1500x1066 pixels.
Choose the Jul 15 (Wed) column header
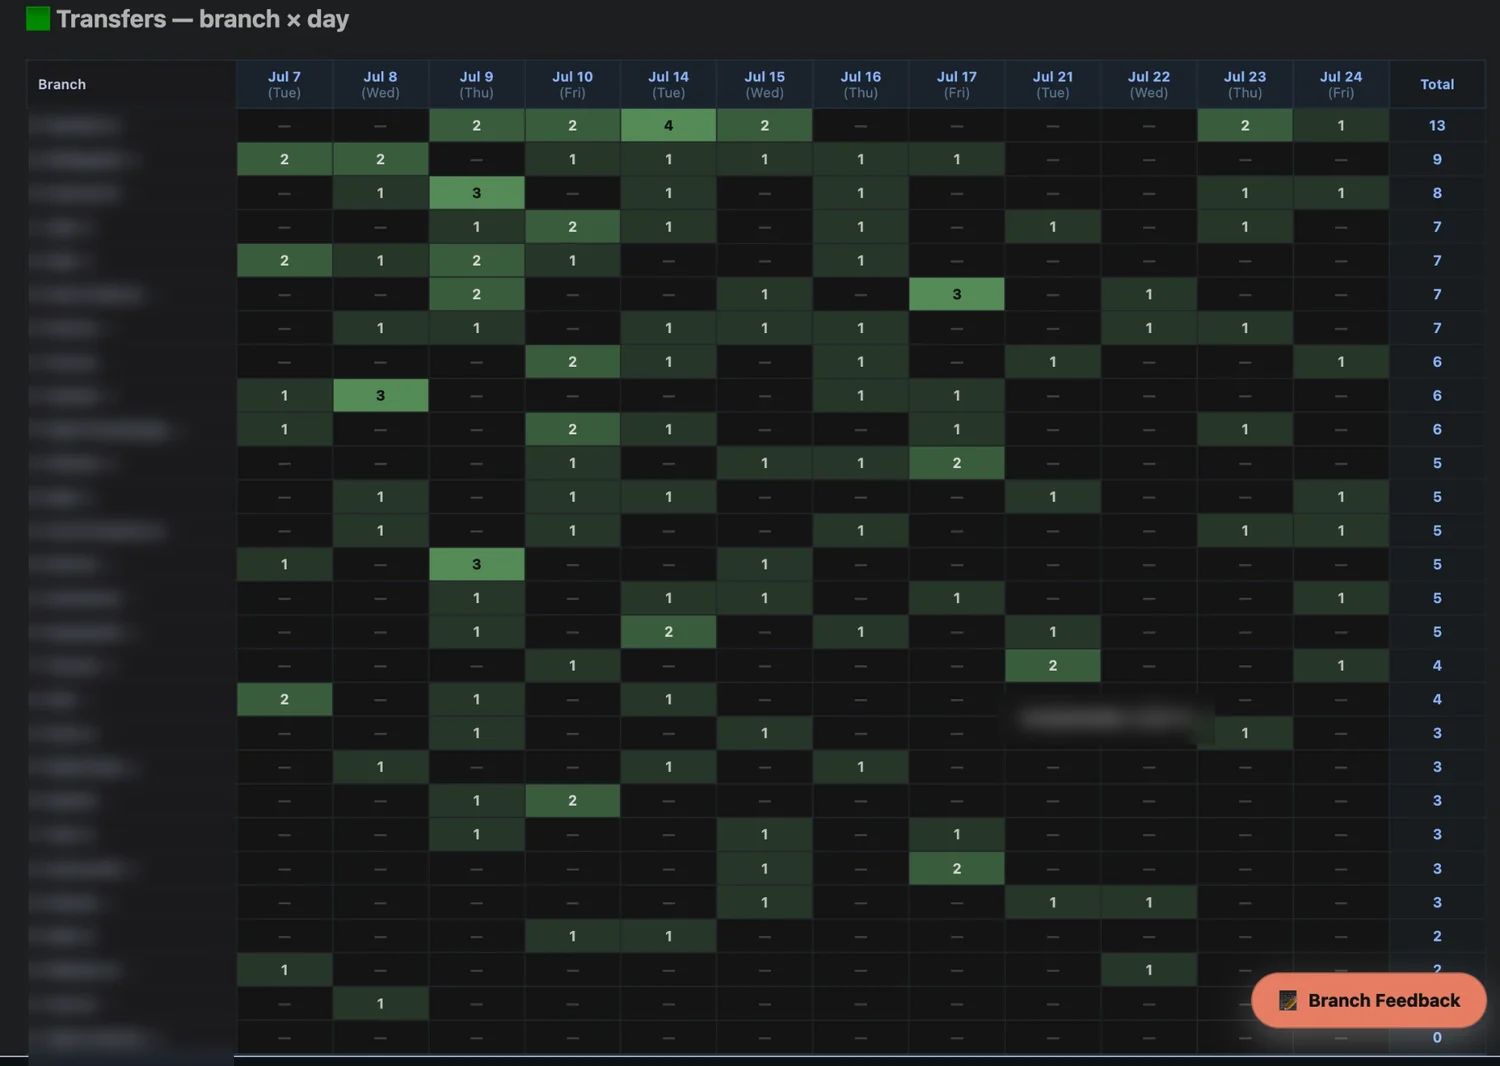pyautogui.click(x=764, y=84)
